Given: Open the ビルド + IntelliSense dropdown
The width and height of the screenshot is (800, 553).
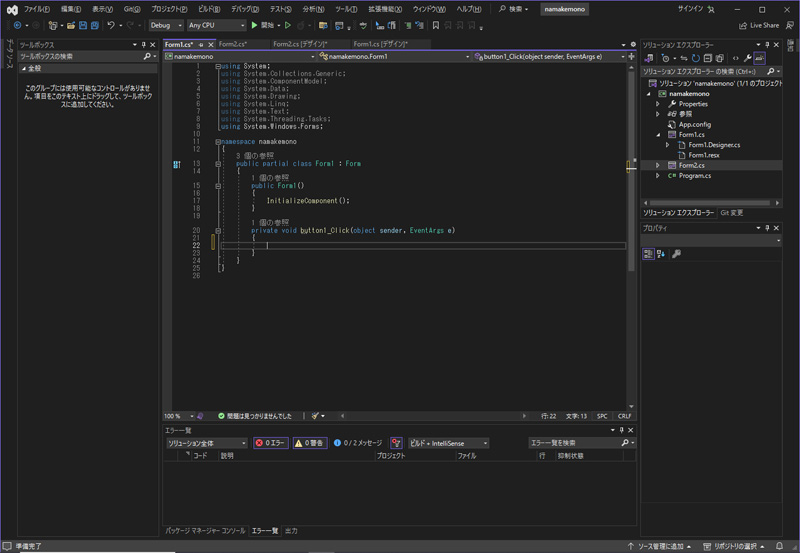Looking at the screenshot, I should 447,443.
